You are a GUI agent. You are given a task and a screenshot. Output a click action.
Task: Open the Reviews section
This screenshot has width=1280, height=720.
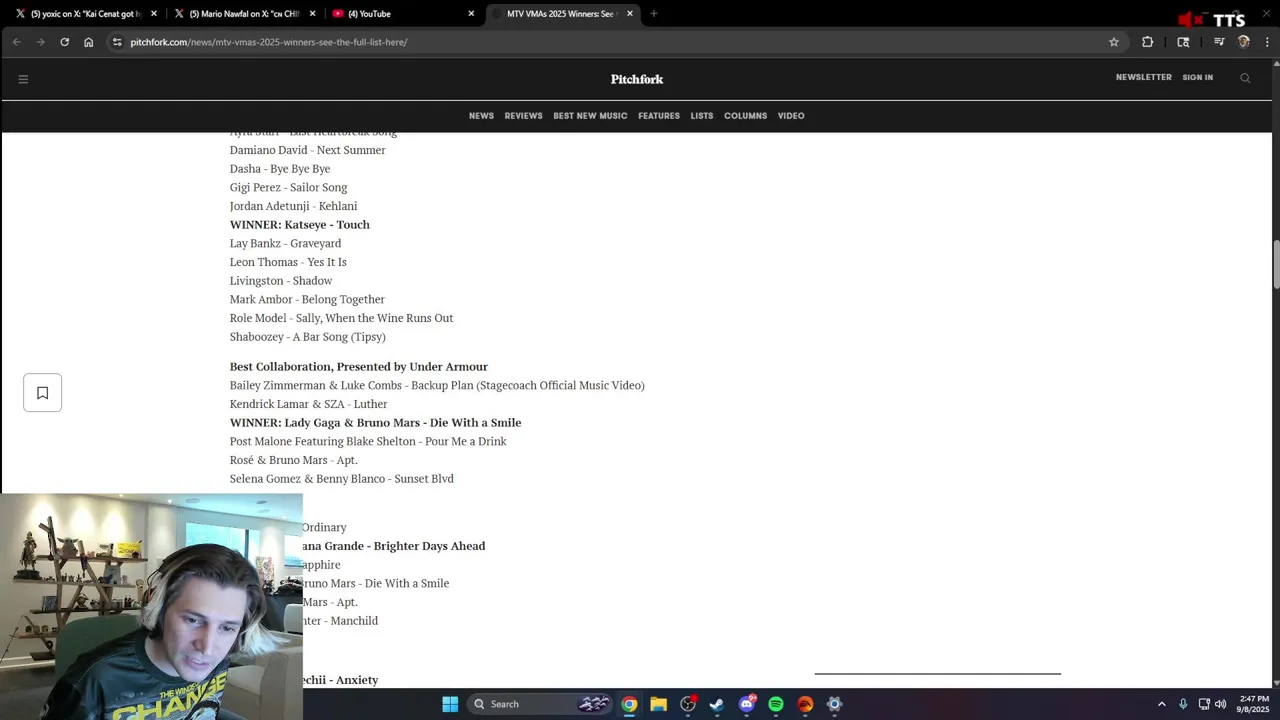tap(523, 116)
